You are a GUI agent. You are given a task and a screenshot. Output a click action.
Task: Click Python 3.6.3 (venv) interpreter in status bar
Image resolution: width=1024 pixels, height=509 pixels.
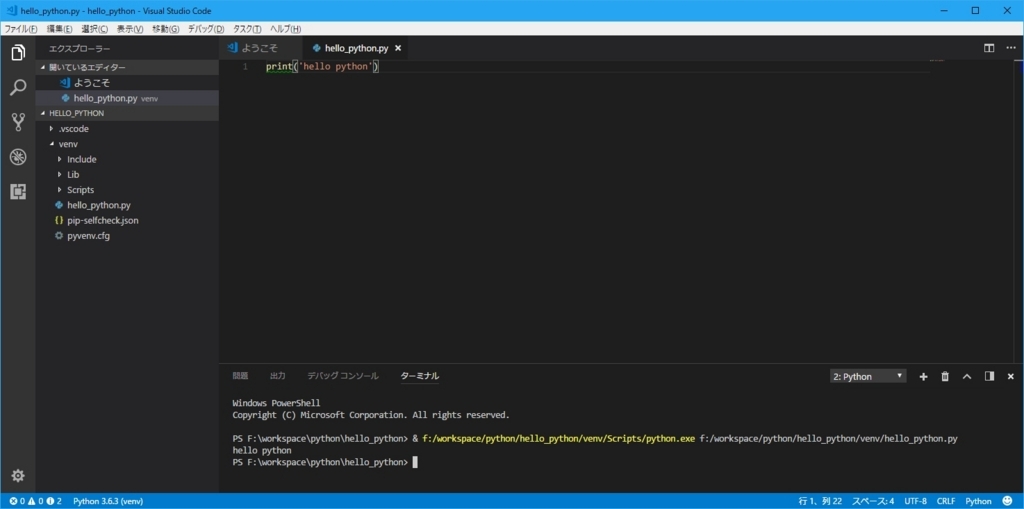108,501
